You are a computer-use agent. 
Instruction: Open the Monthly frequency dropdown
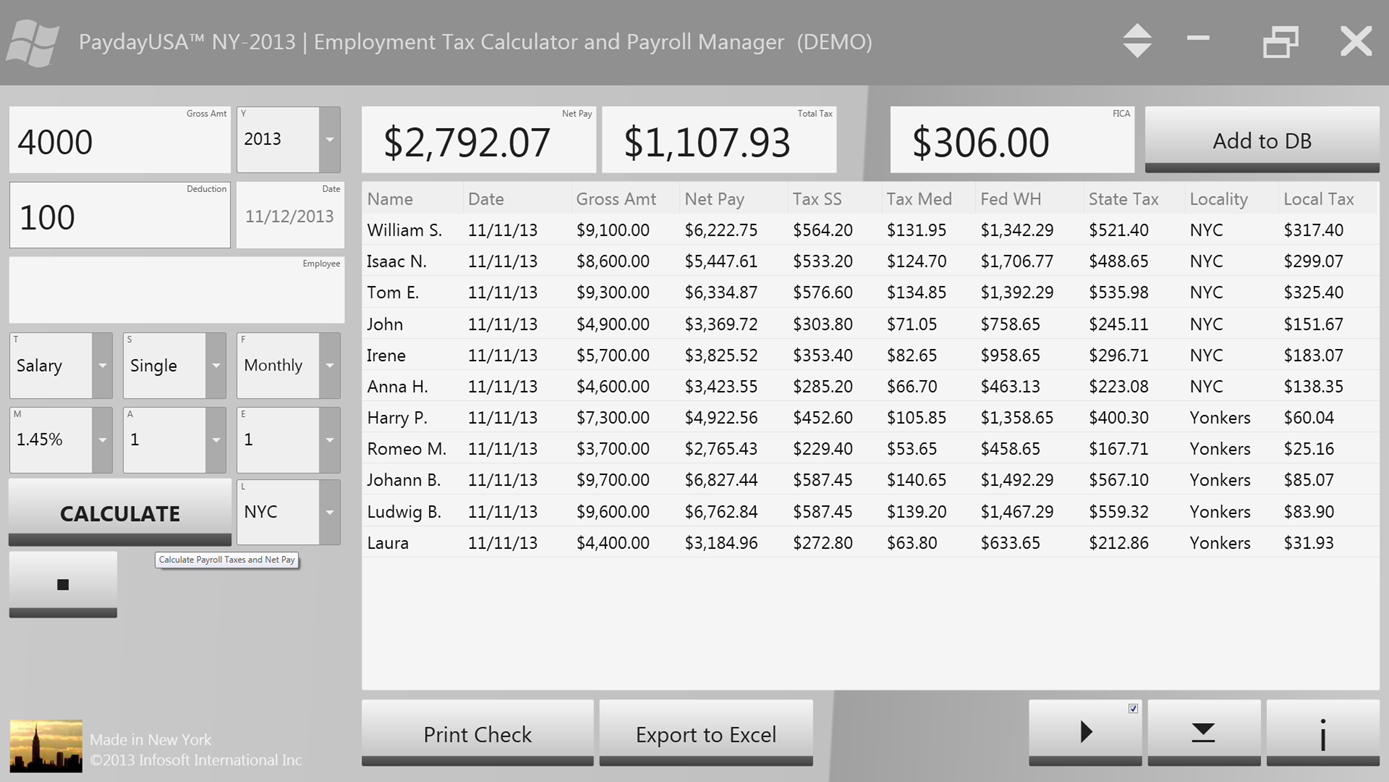coord(329,366)
